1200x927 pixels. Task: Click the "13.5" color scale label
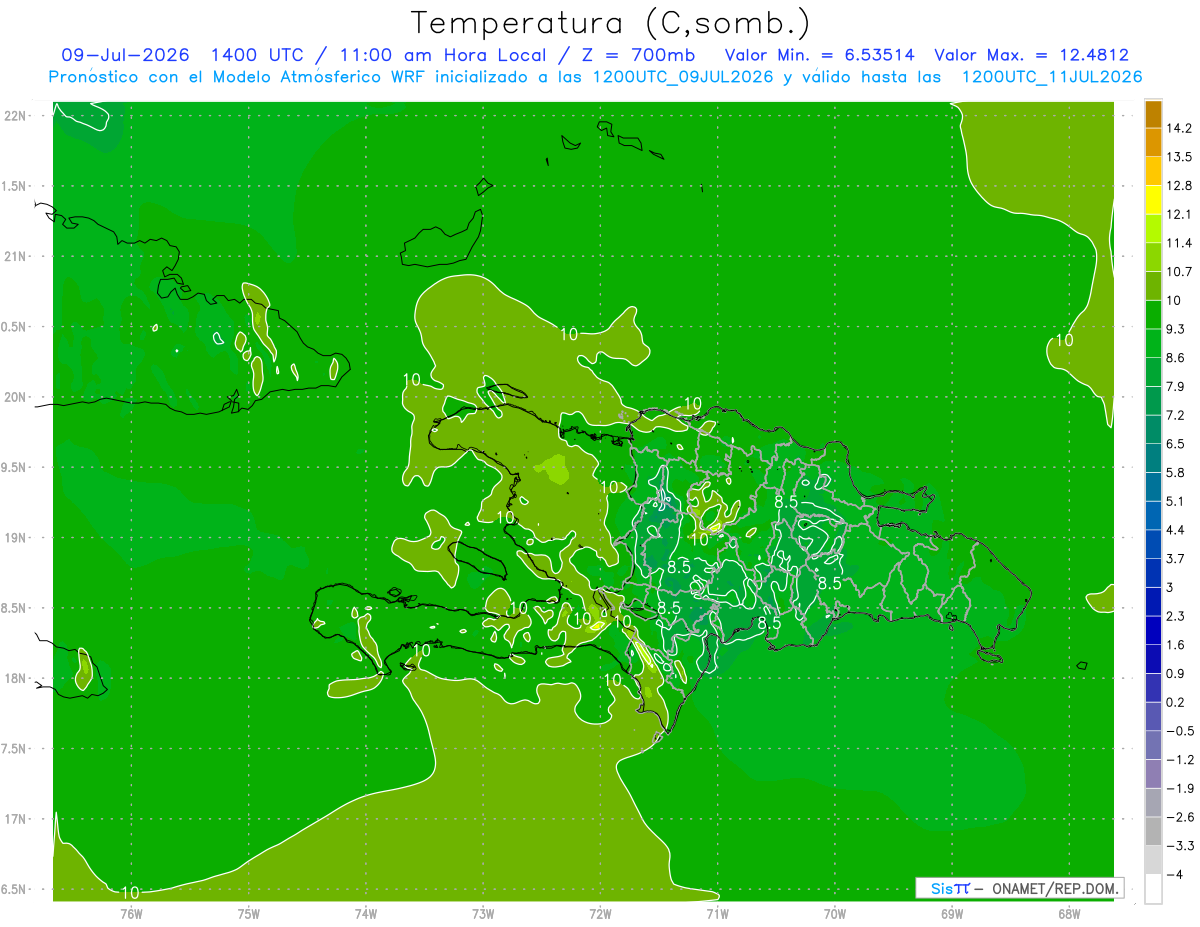tap(1179, 157)
